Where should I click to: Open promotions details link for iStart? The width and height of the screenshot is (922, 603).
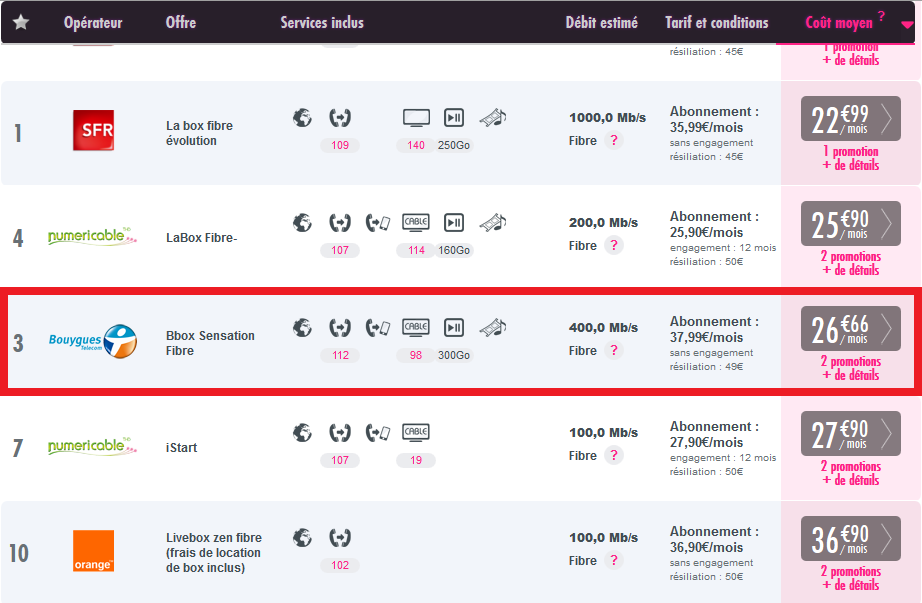(x=851, y=473)
